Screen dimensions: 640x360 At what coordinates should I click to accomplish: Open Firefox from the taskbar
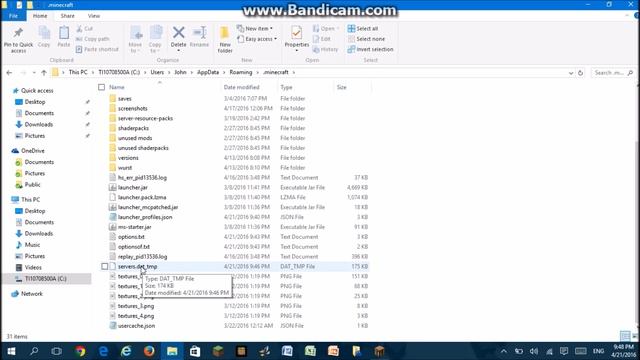(x=149, y=351)
